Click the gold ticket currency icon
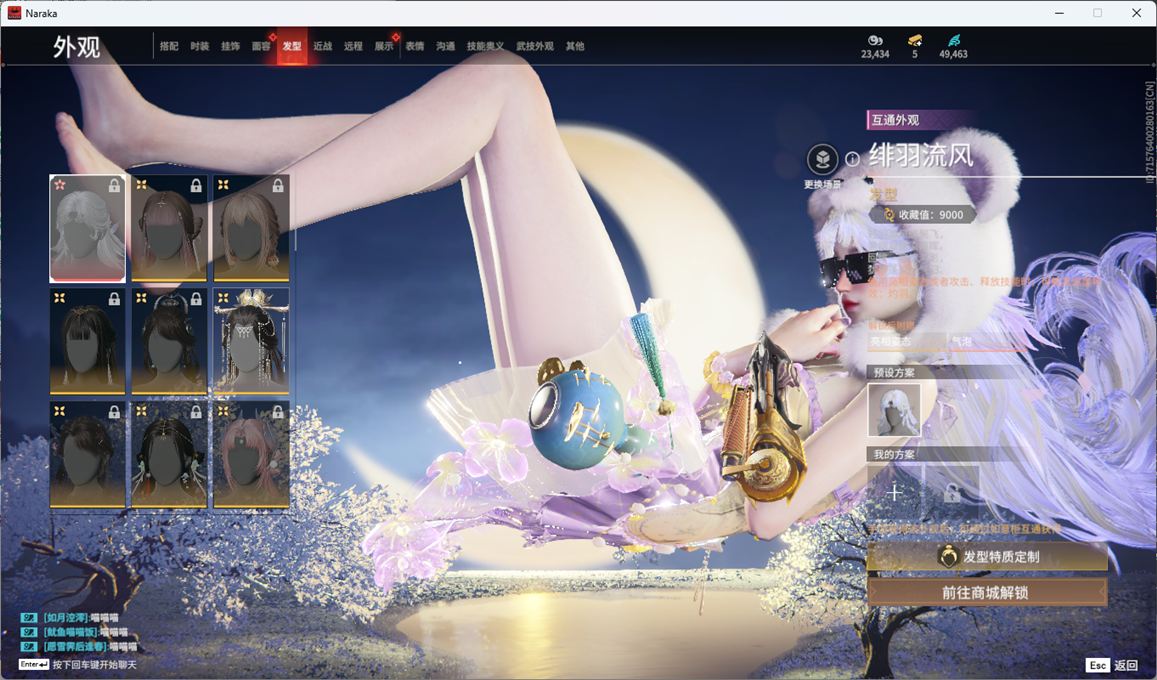 [x=914, y=40]
